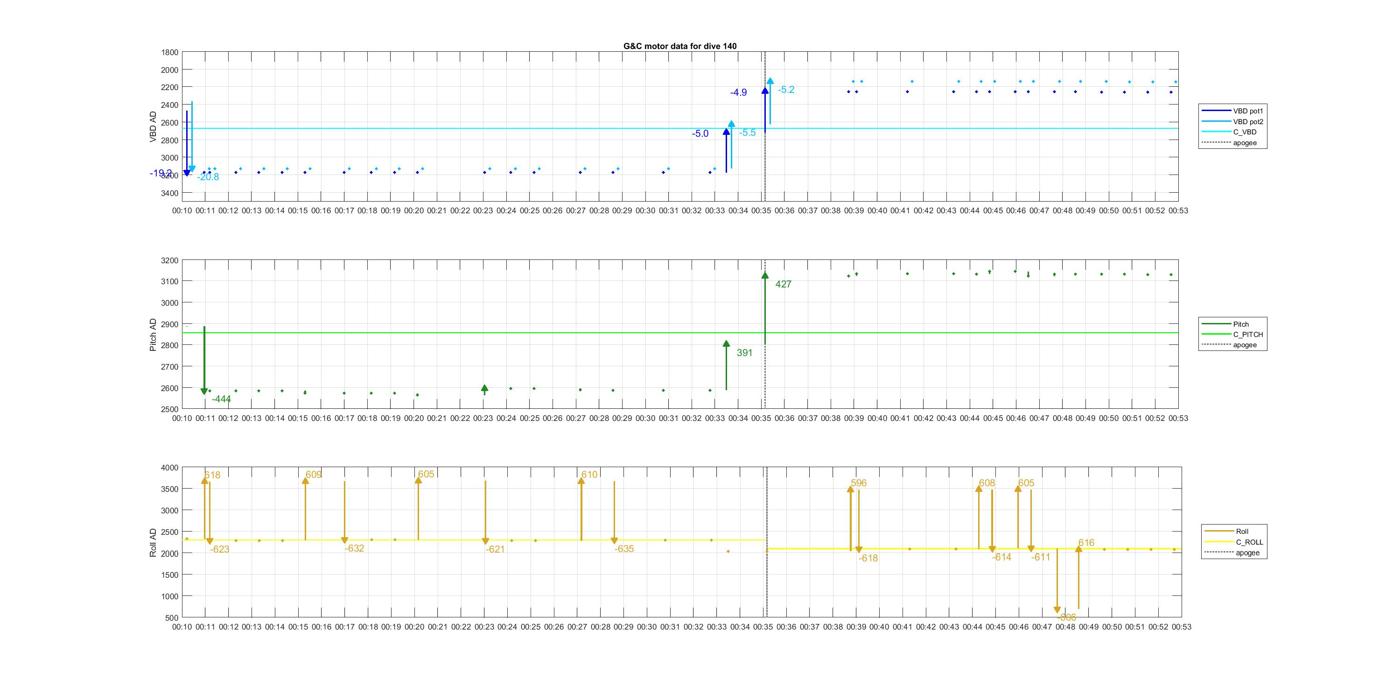Click the "Roll AD" y-axis label
The image size is (1400, 693).
point(154,542)
